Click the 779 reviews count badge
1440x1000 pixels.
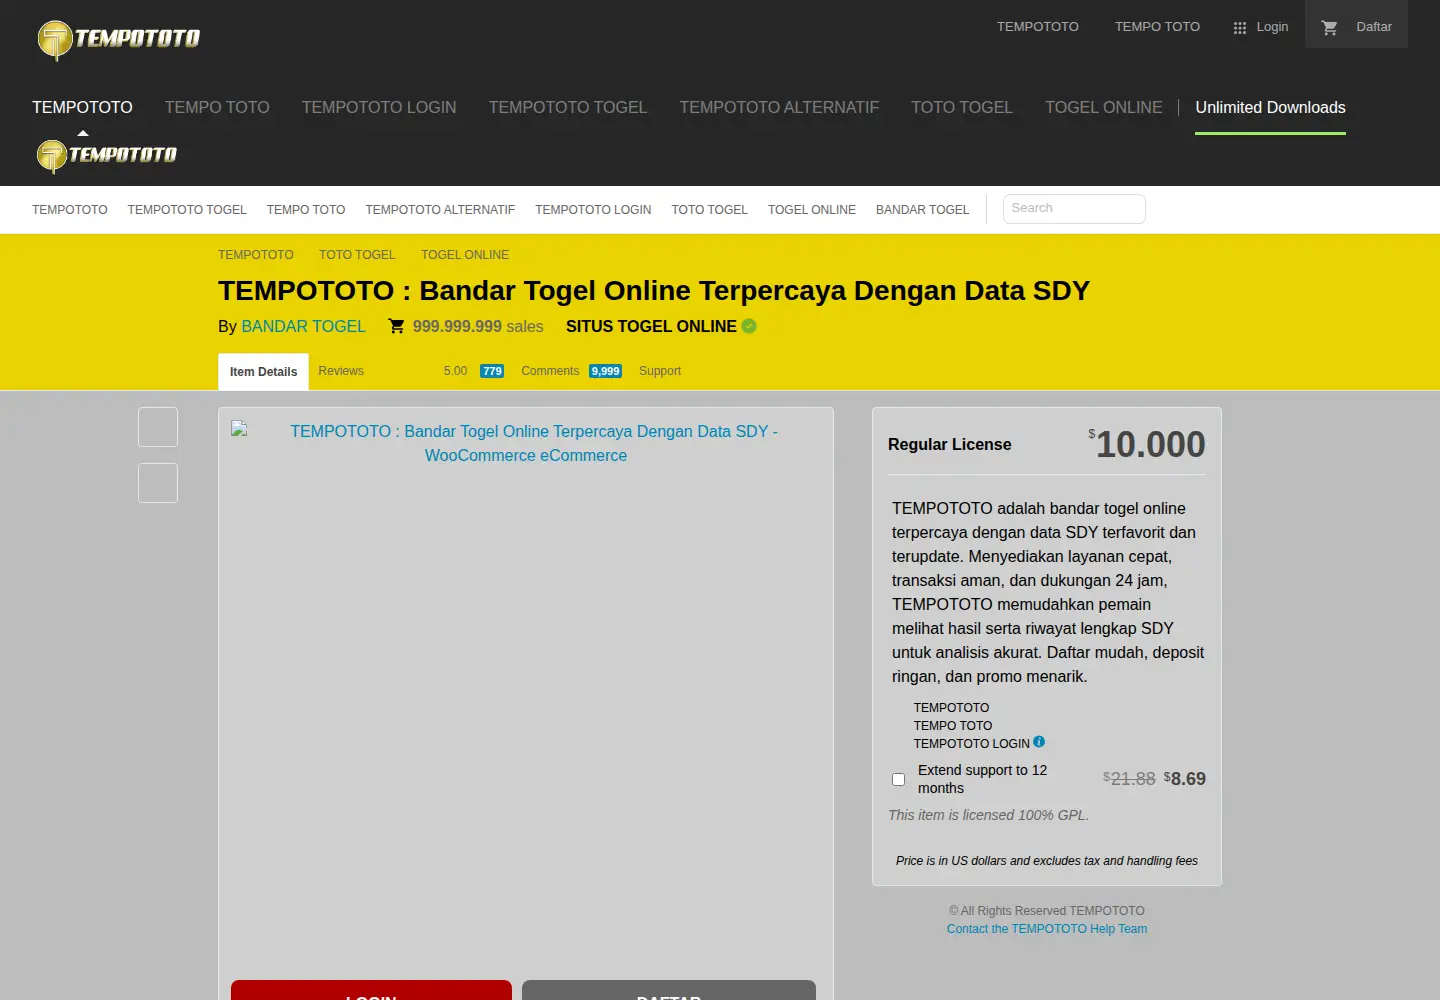click(492, 371)
